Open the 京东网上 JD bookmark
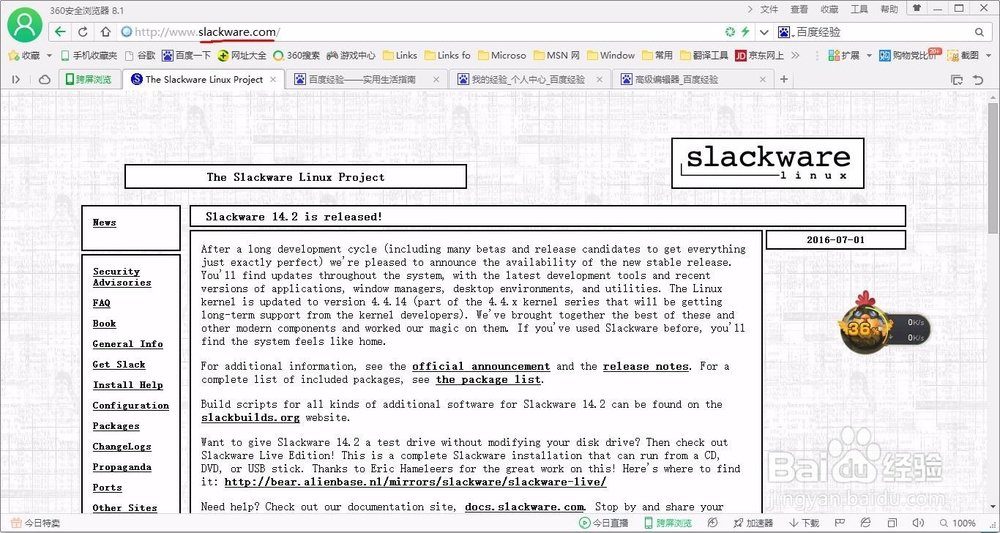 760,55
